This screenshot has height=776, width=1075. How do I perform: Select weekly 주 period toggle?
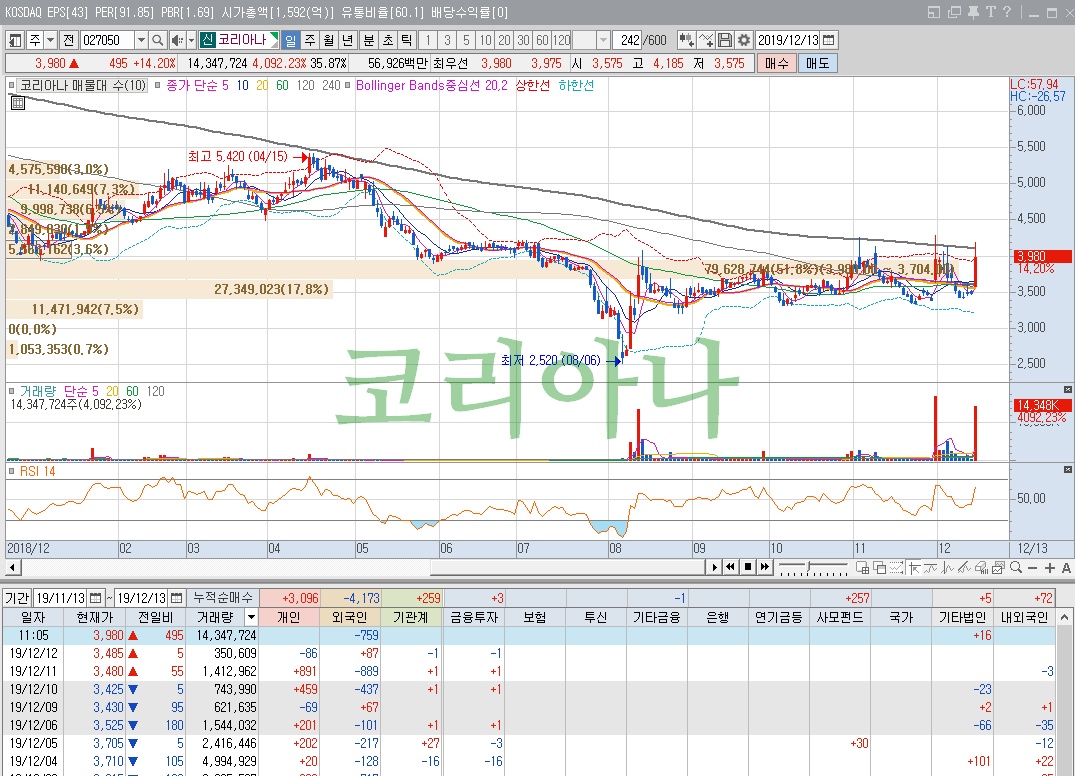[x=310, y=40]
